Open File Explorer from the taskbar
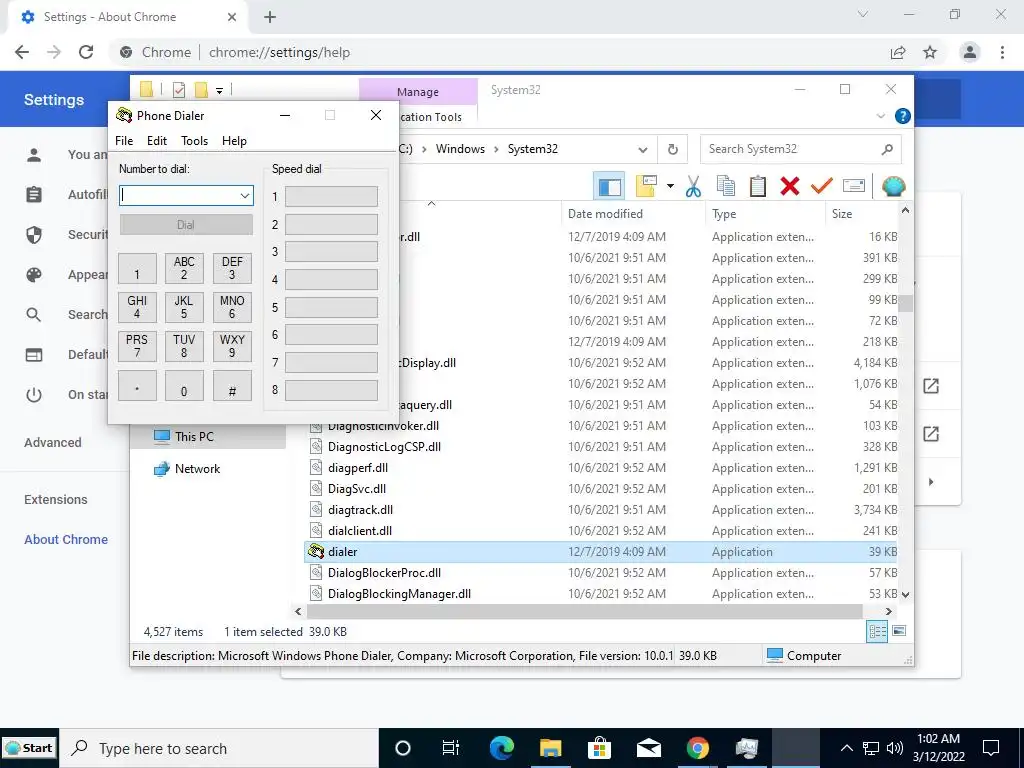The image size is (1024, 768). (551, 748)
